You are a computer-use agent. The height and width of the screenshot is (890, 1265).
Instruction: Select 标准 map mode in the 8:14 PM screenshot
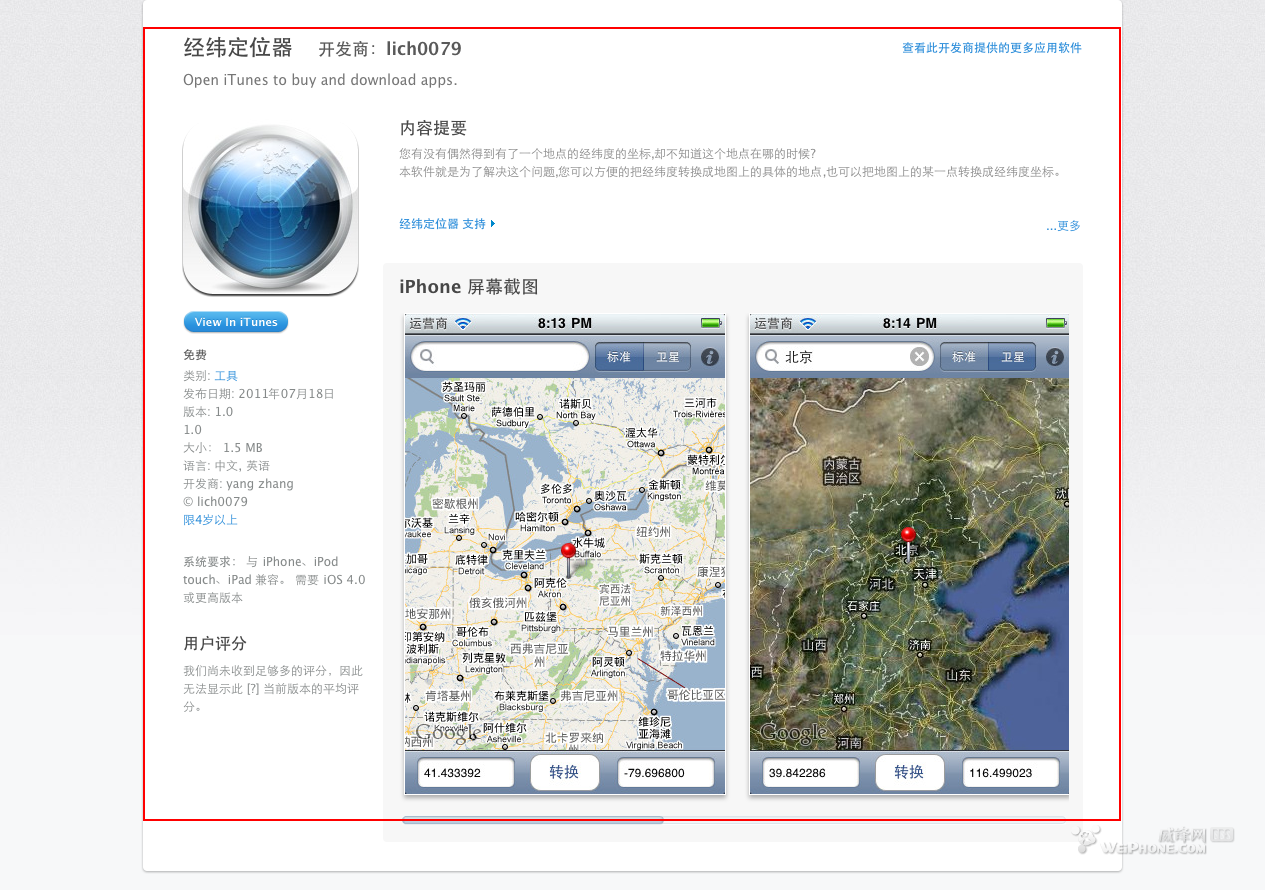click(x=964, y=357)
